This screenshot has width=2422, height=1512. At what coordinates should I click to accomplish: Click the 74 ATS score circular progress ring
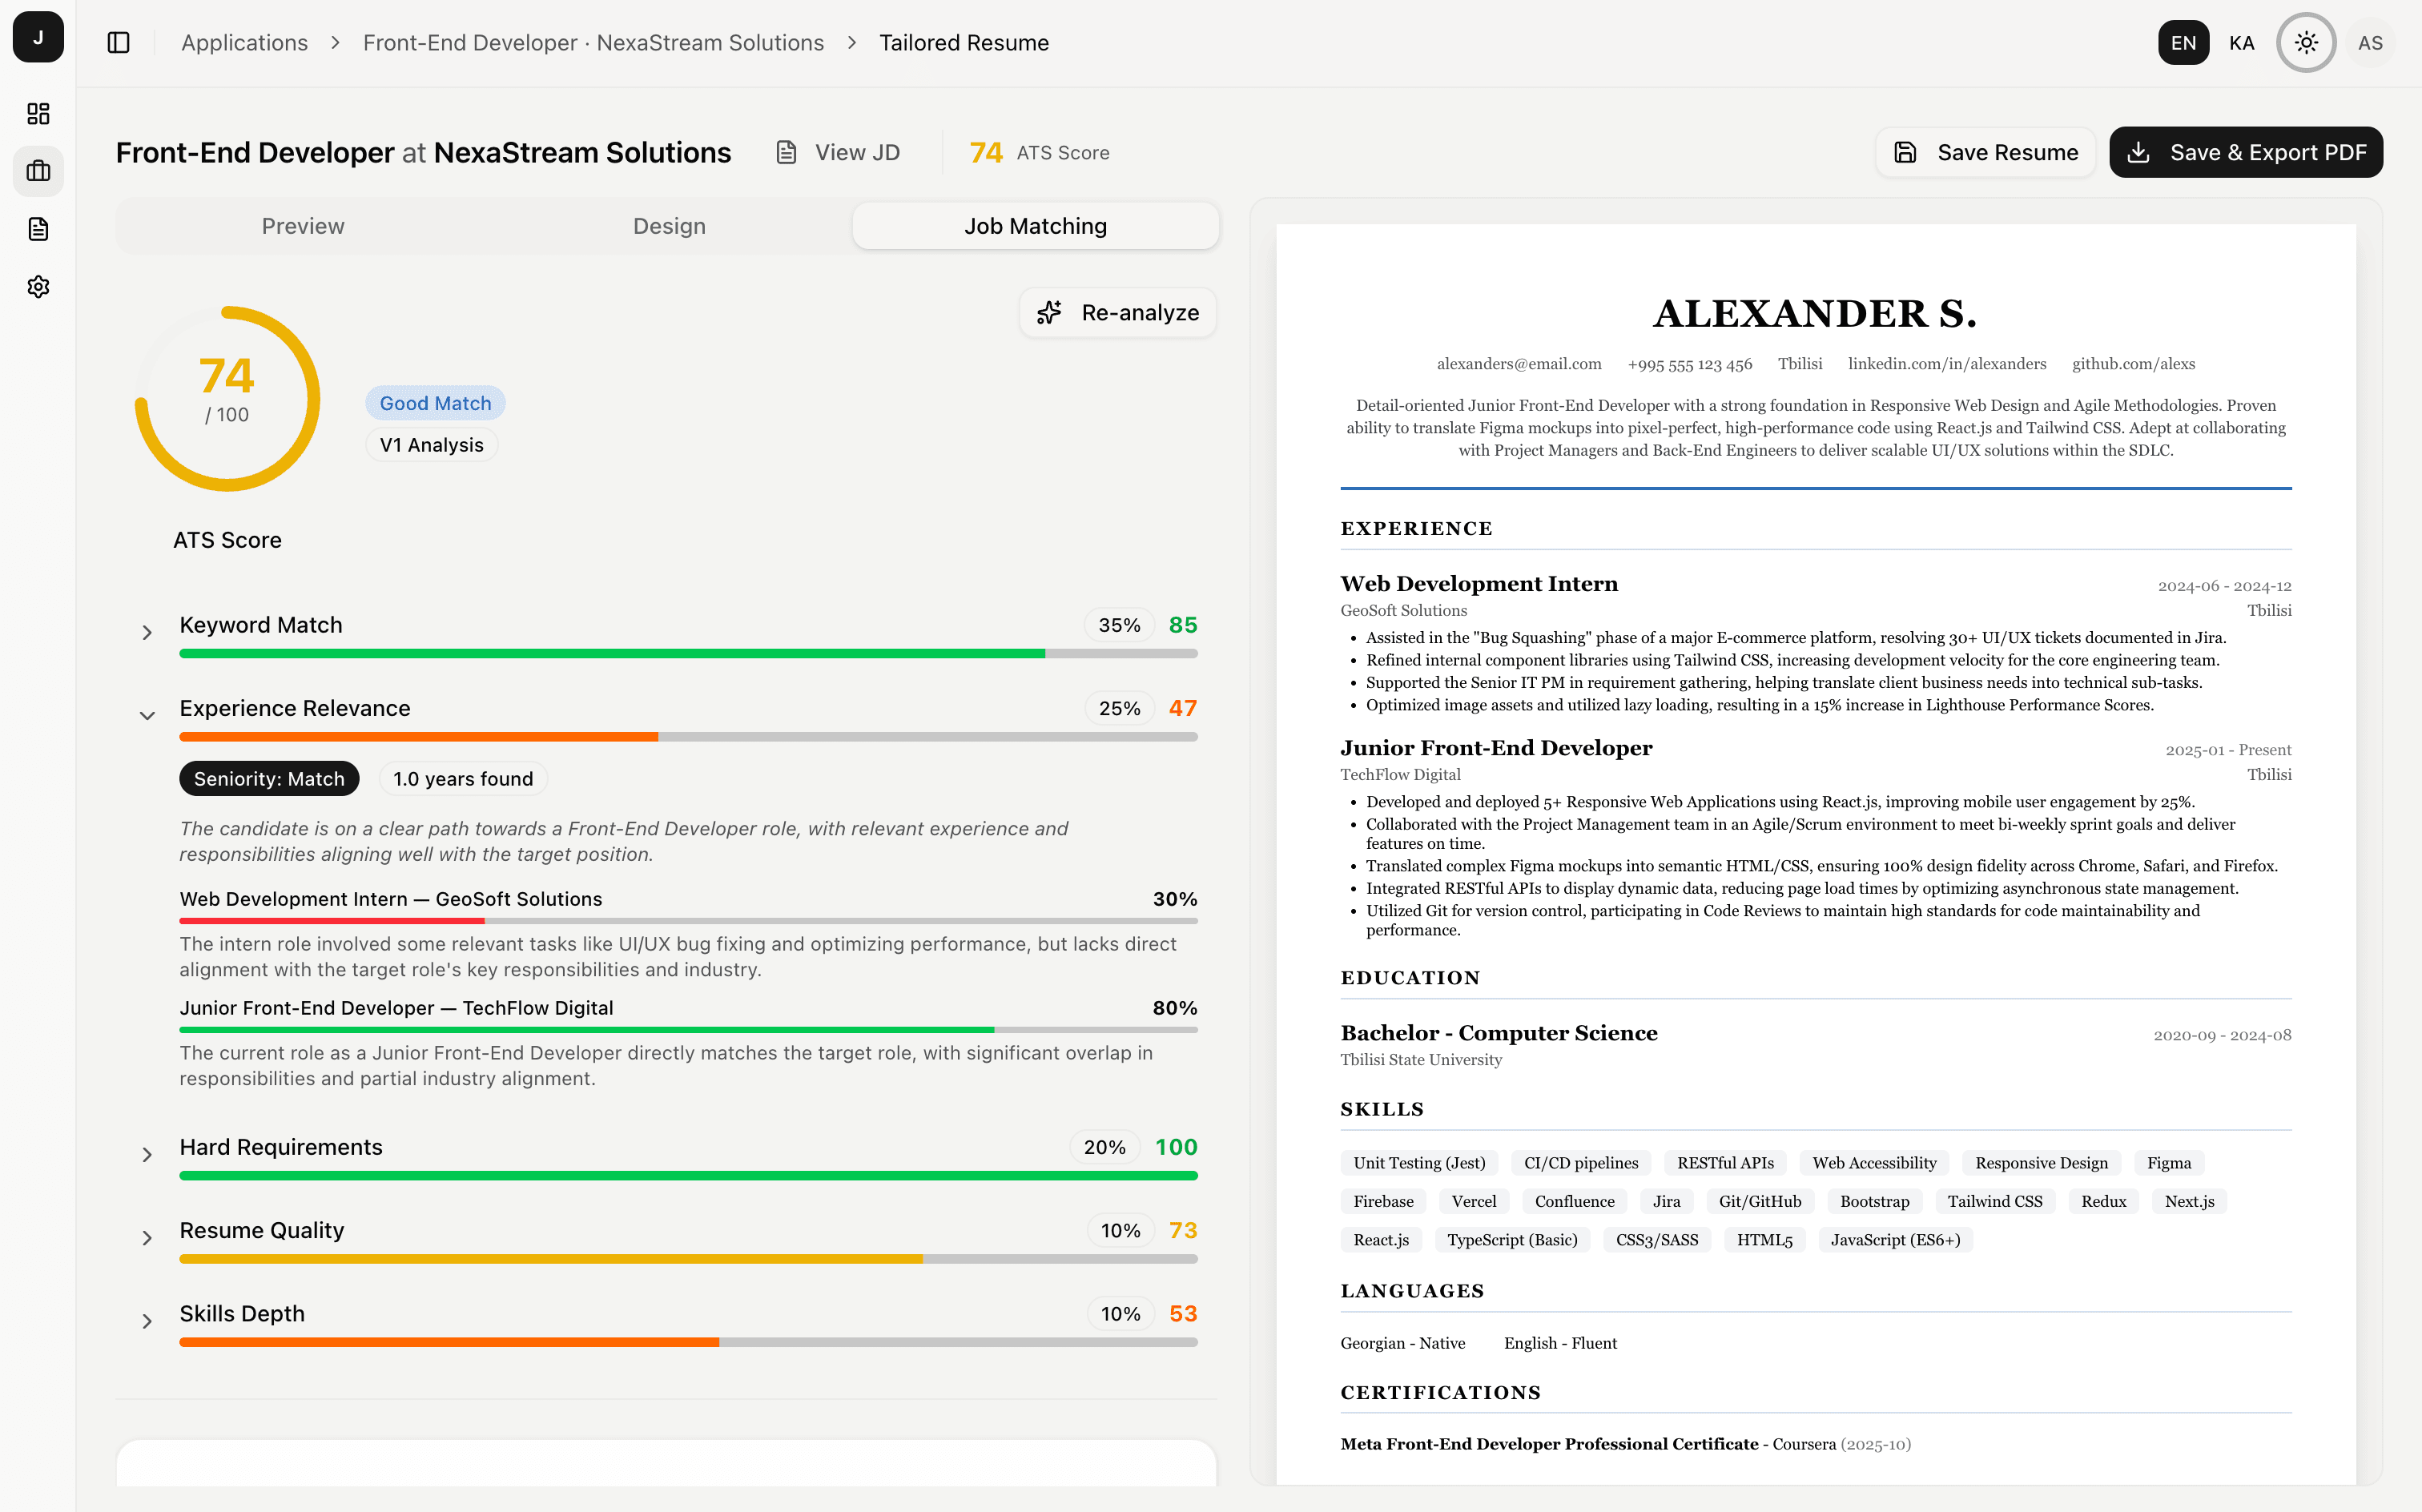[x=228, y=397]
